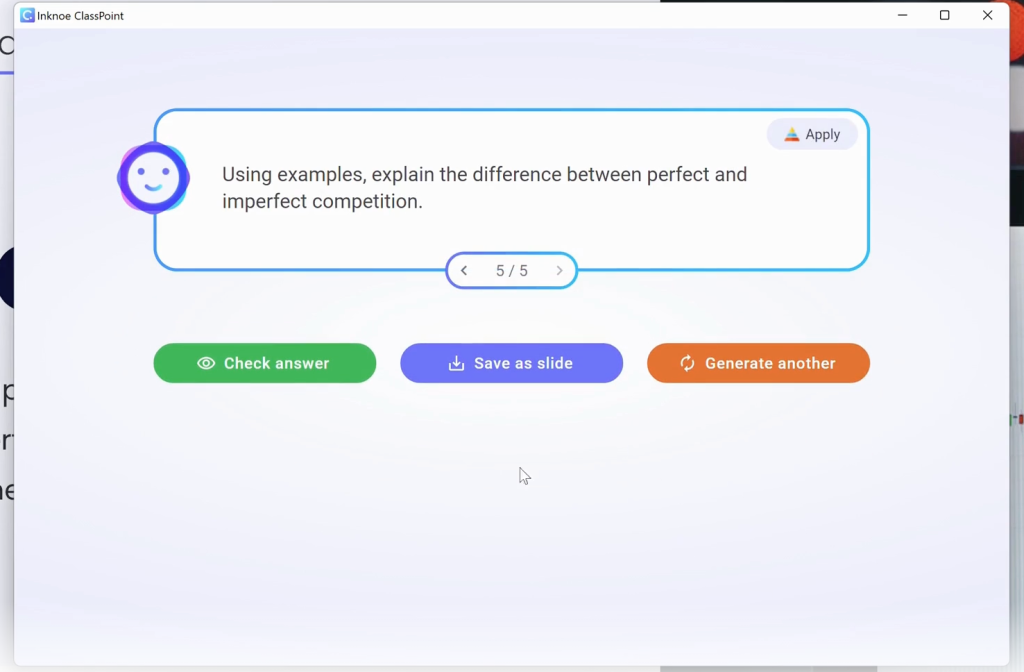This screenshot has width=1024, height=672.
Task: Click the eye icon on Check answer
Action: point(206,363)
